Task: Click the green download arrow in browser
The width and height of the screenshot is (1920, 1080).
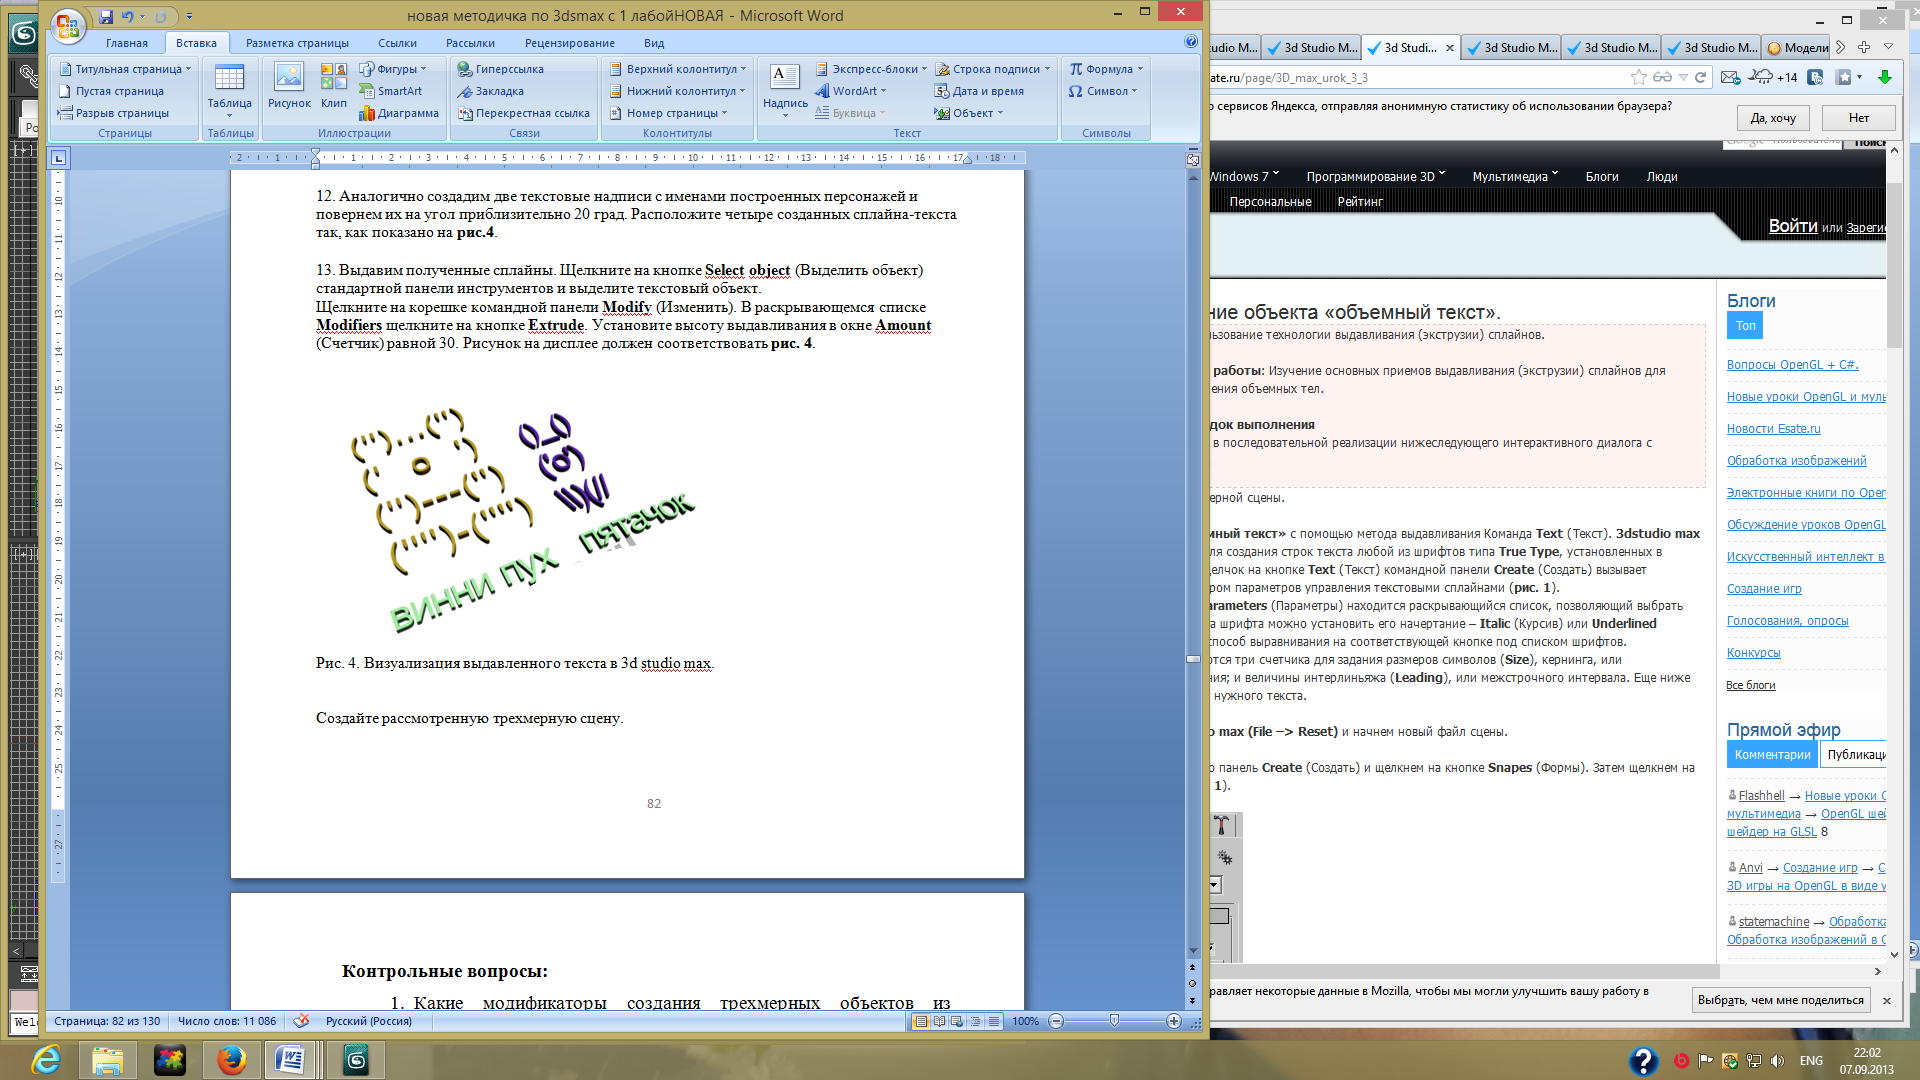Action: [1885, 77]
